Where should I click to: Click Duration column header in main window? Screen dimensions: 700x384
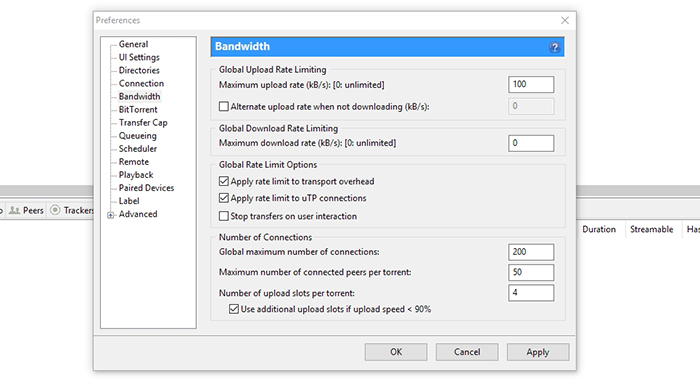coord(599,229)
